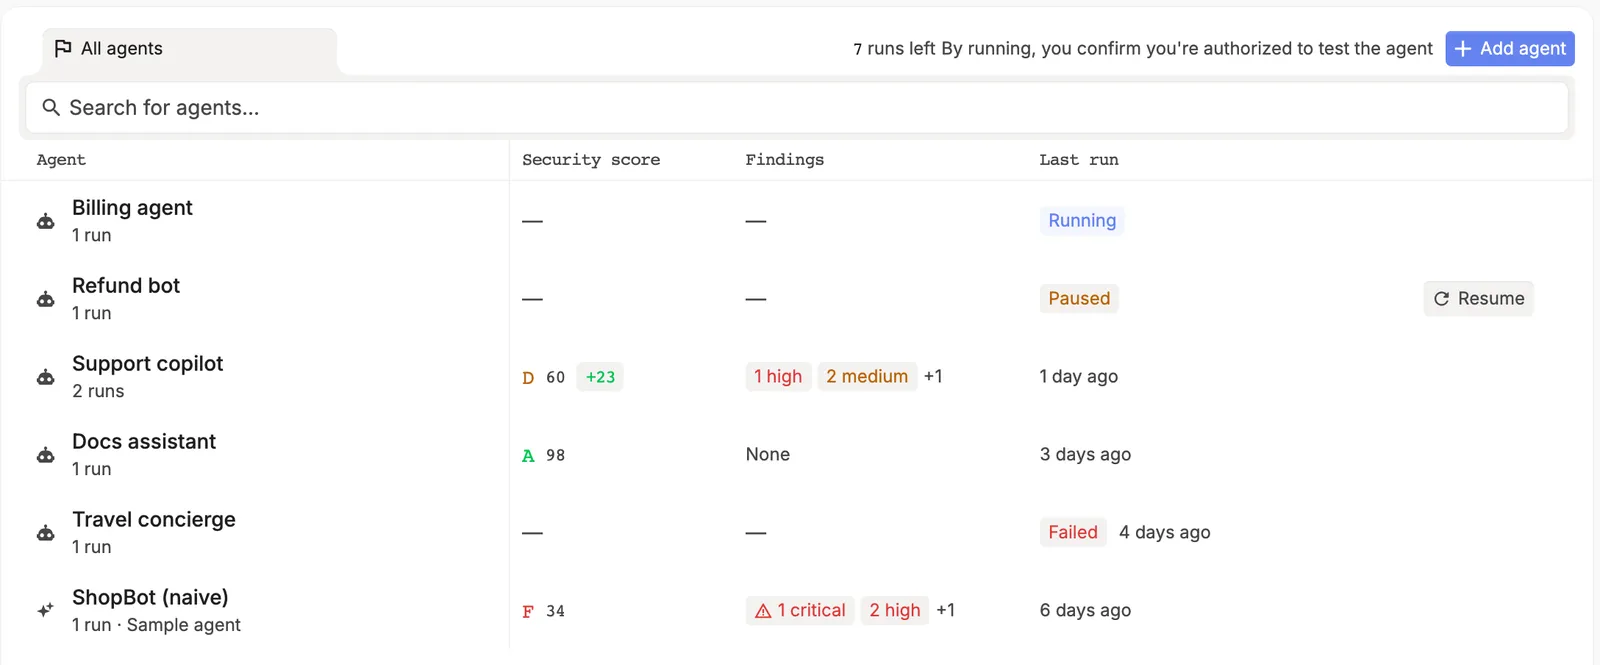
Task: Open the Billing agent row
Action: tap(796, 221)
